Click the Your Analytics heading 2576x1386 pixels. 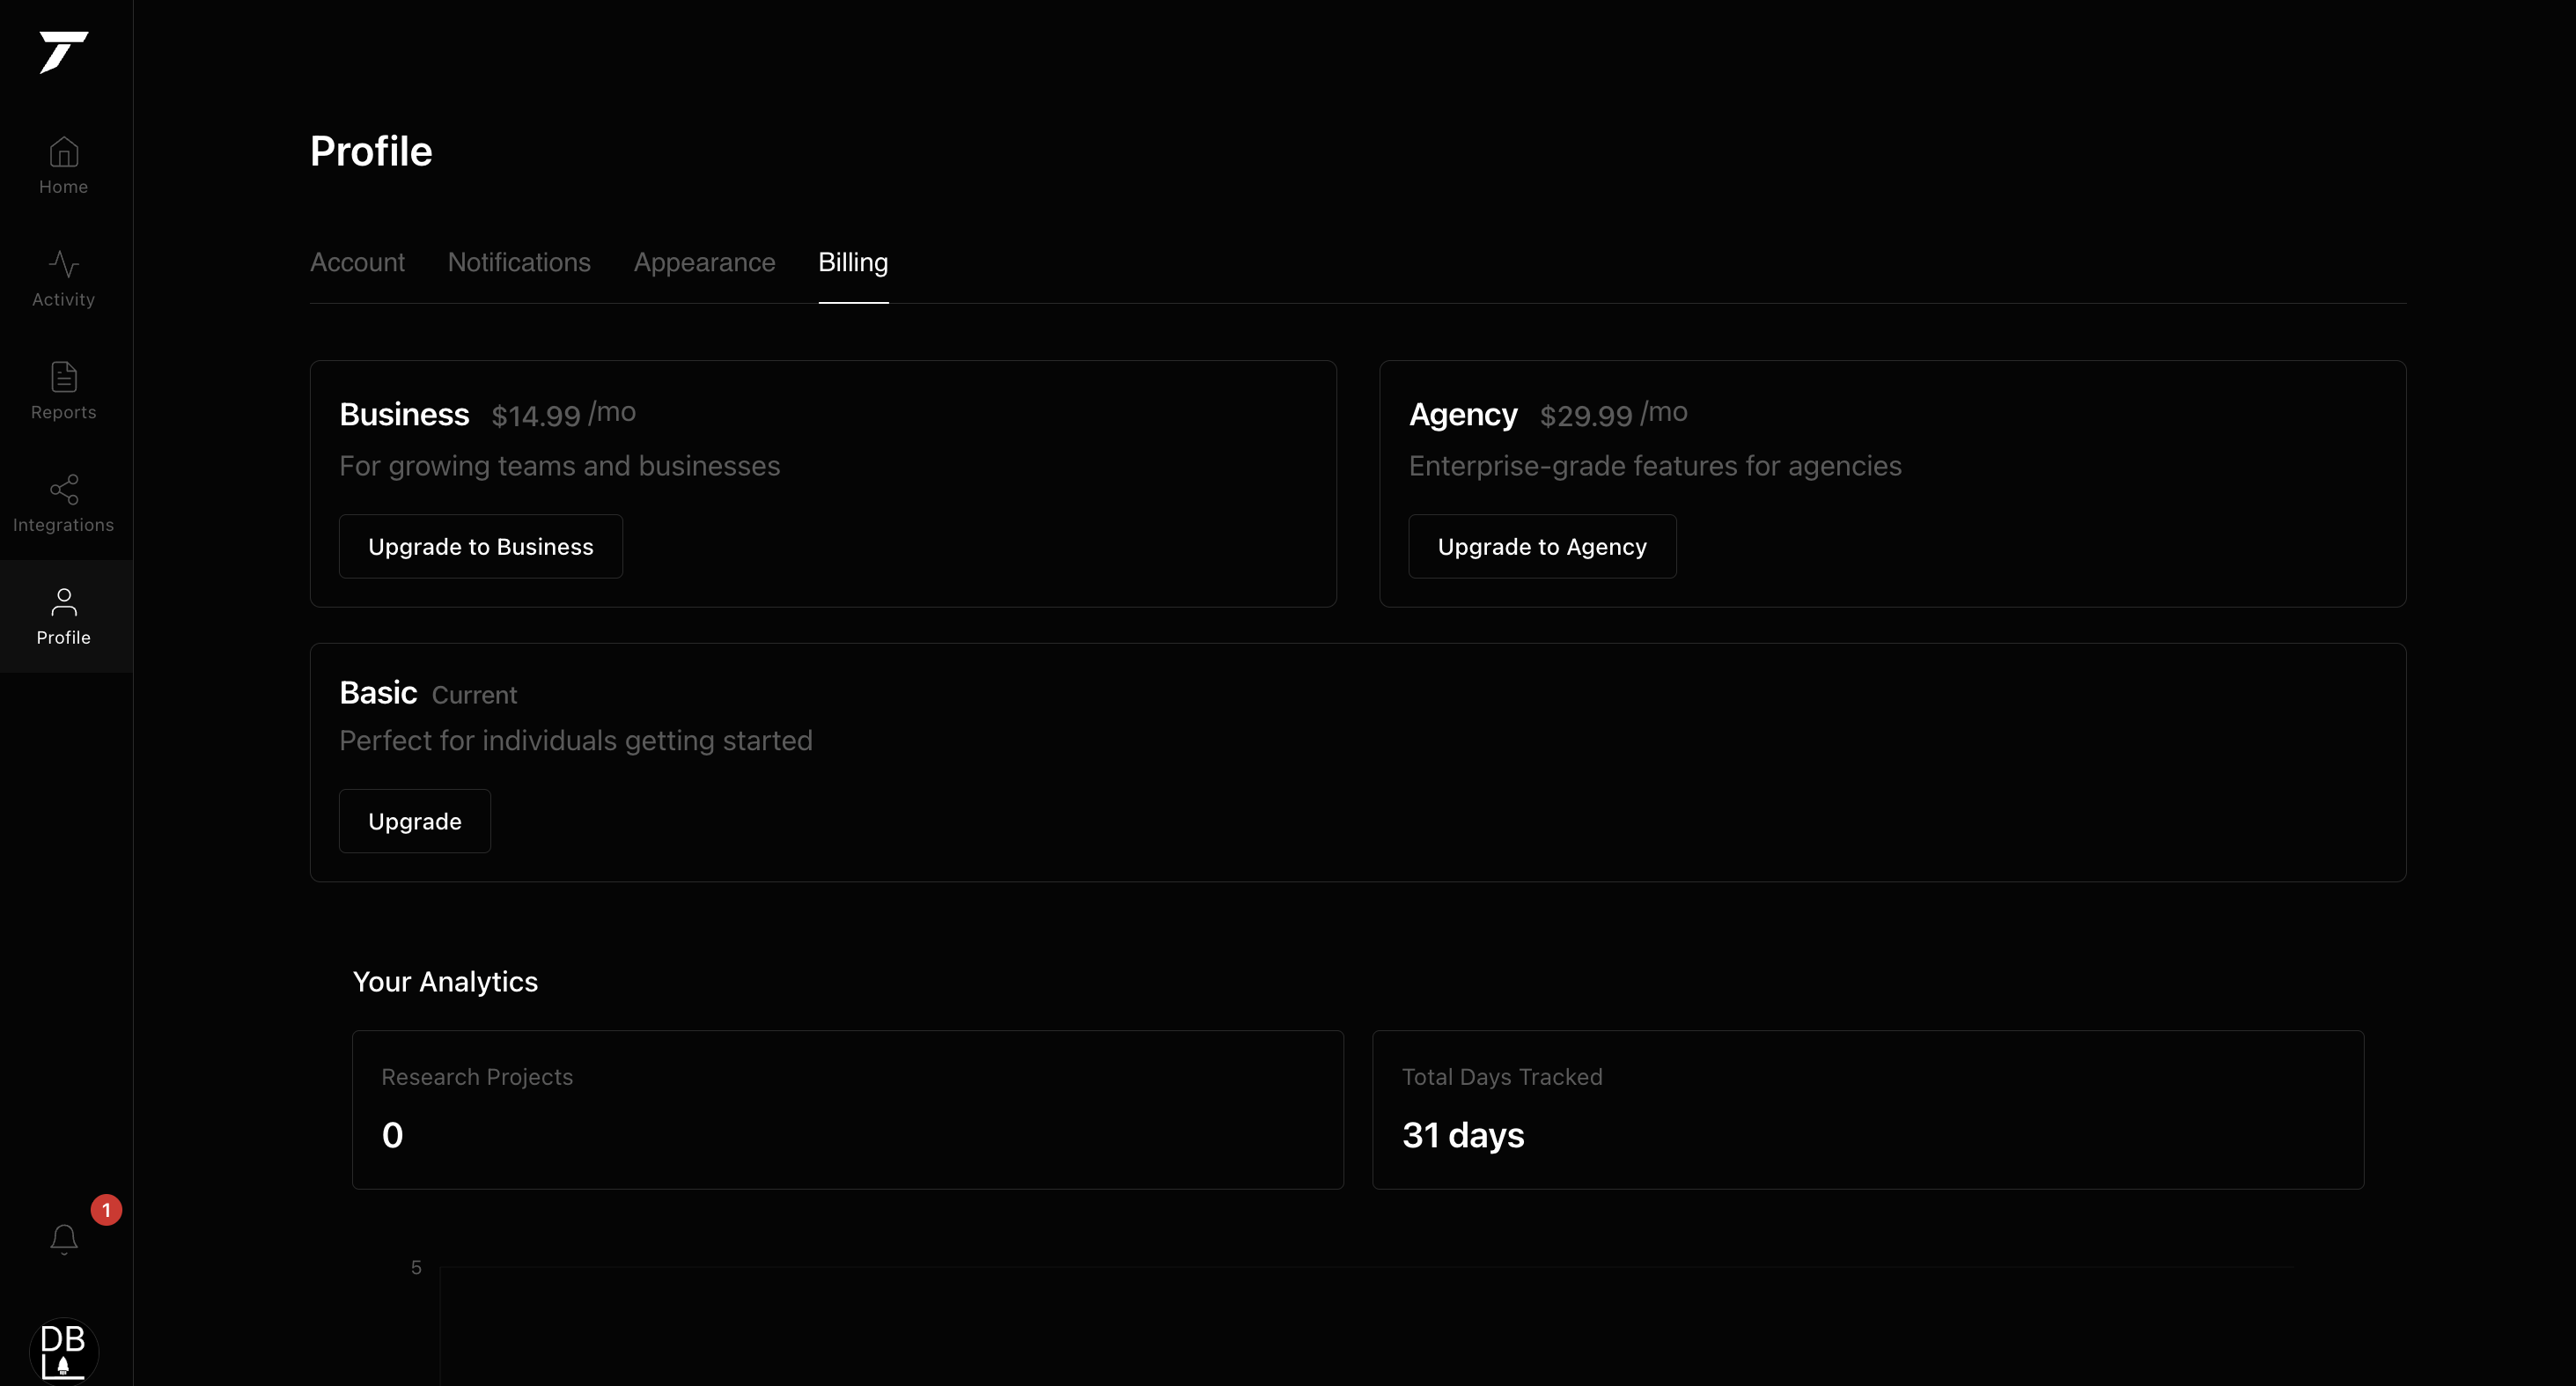click(x=445, y=982)
